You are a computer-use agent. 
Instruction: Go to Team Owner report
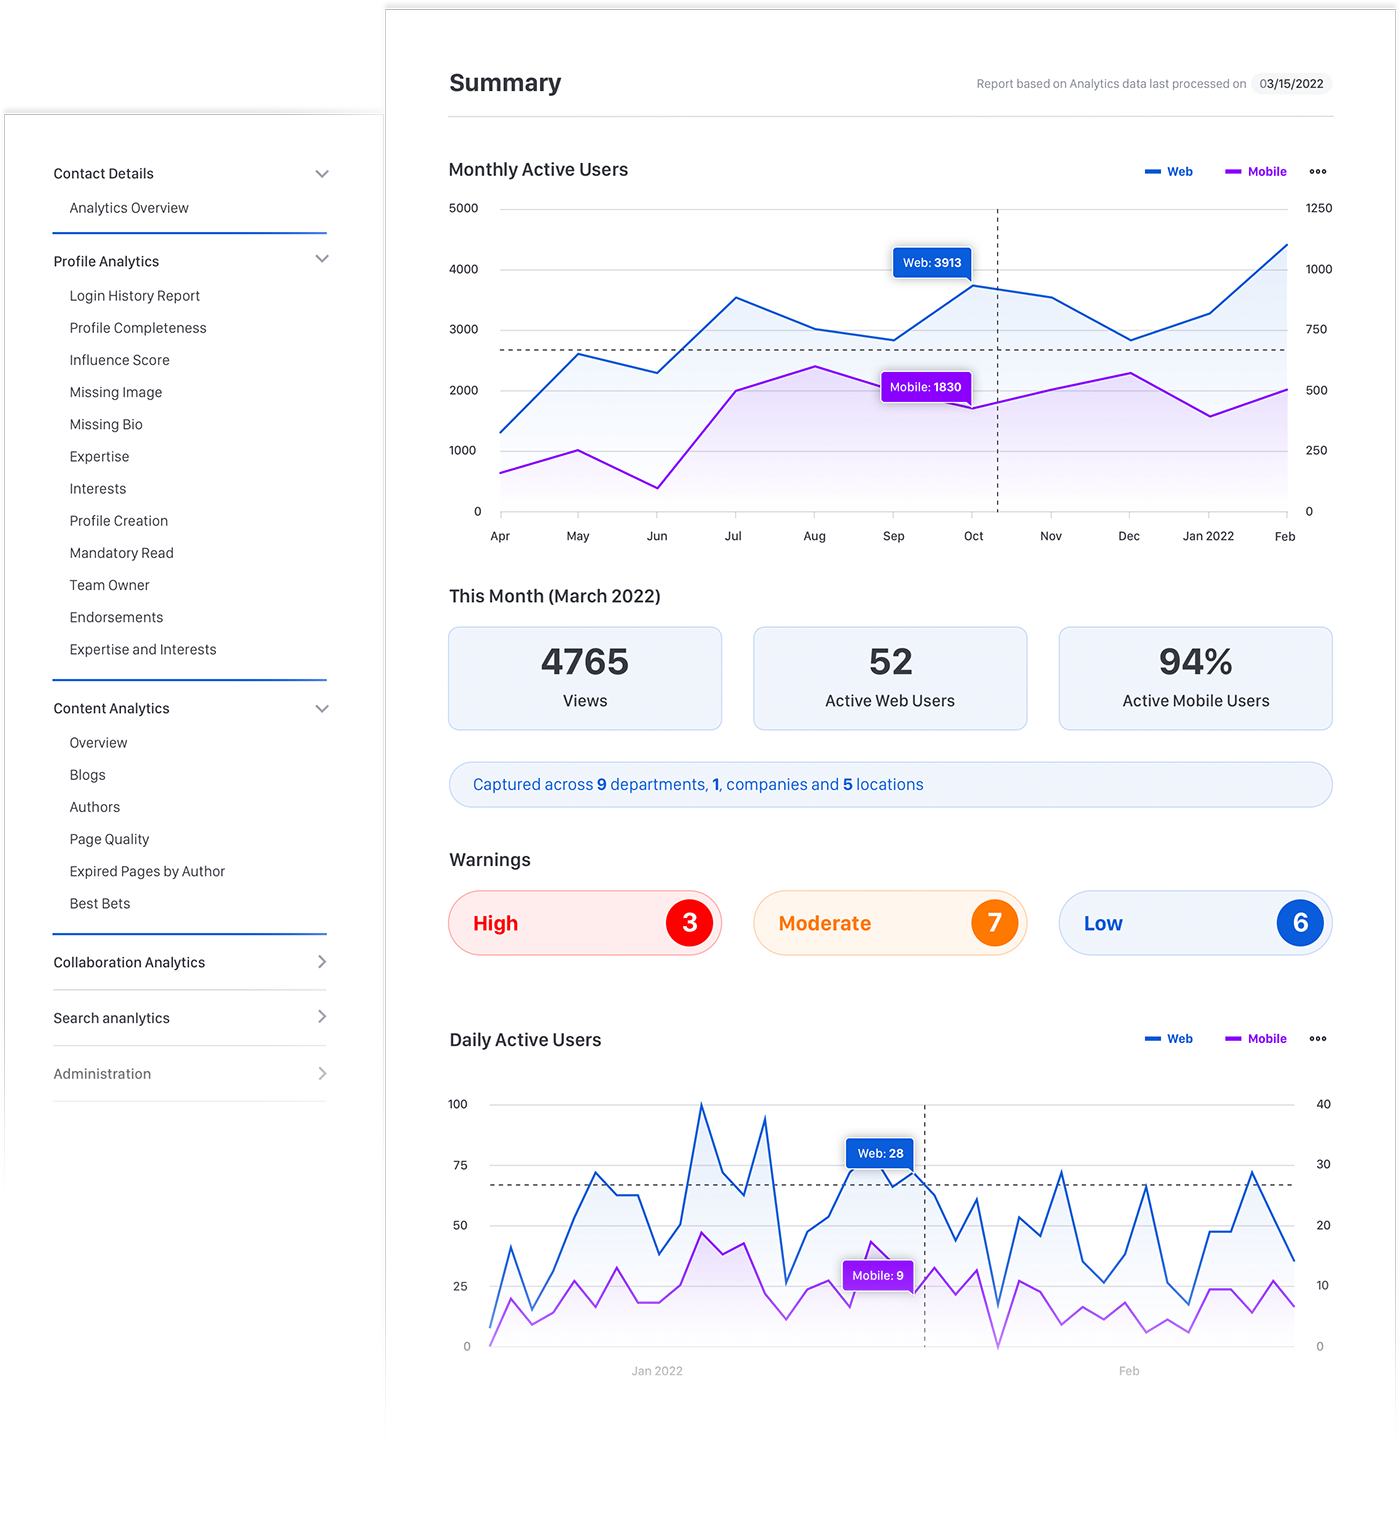(x=110, y=585)
